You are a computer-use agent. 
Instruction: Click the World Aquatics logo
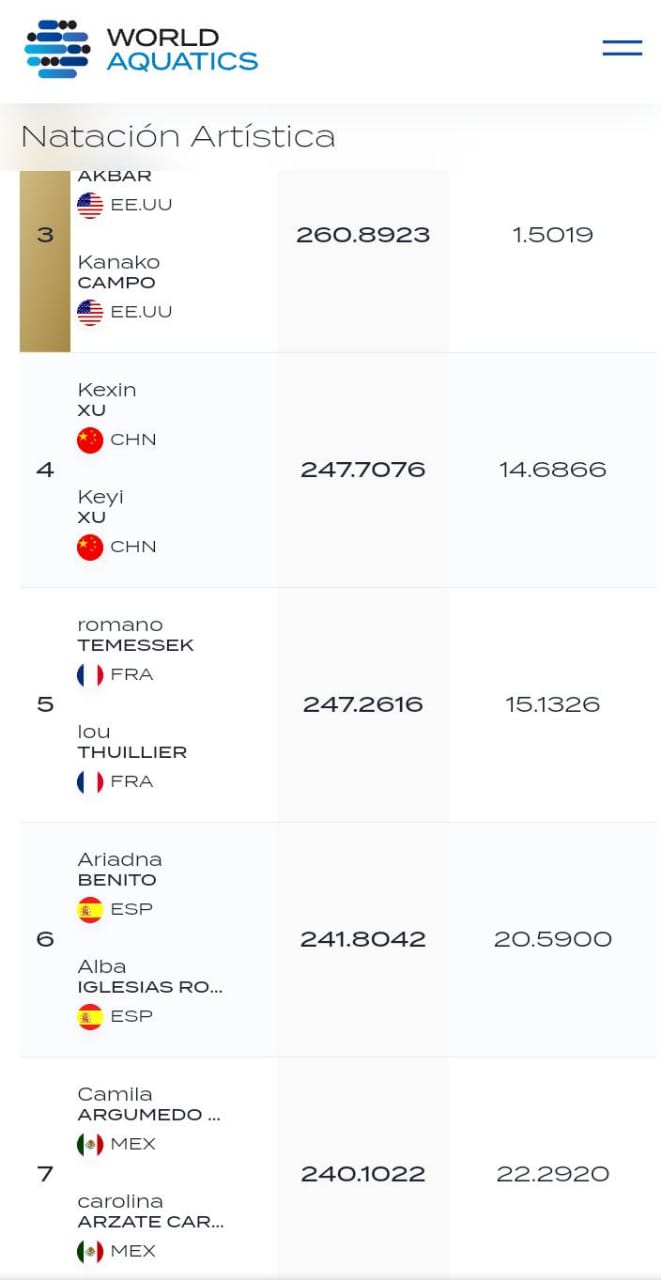[141, 49]
